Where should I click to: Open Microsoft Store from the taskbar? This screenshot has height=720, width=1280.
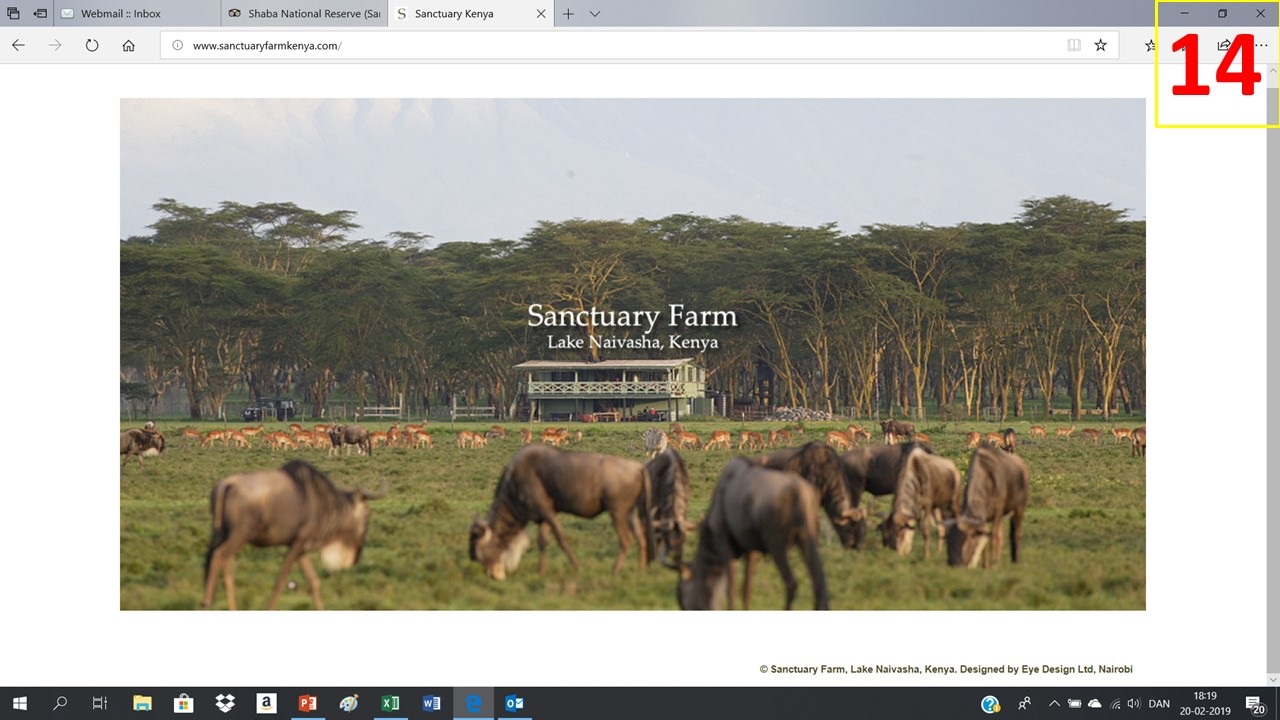tap(183, 704)
